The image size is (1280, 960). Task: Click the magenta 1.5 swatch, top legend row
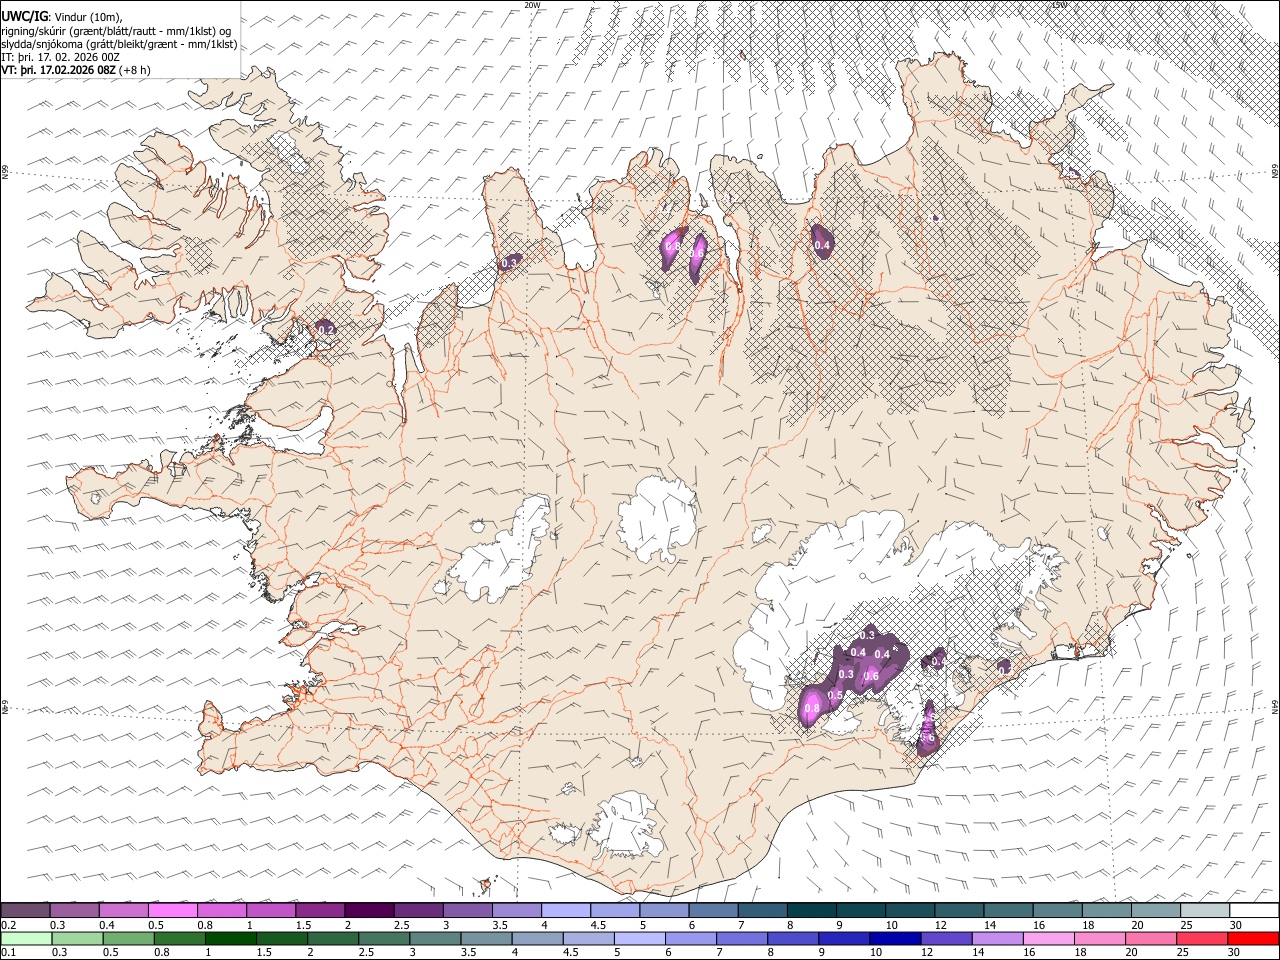click(320, 910)
